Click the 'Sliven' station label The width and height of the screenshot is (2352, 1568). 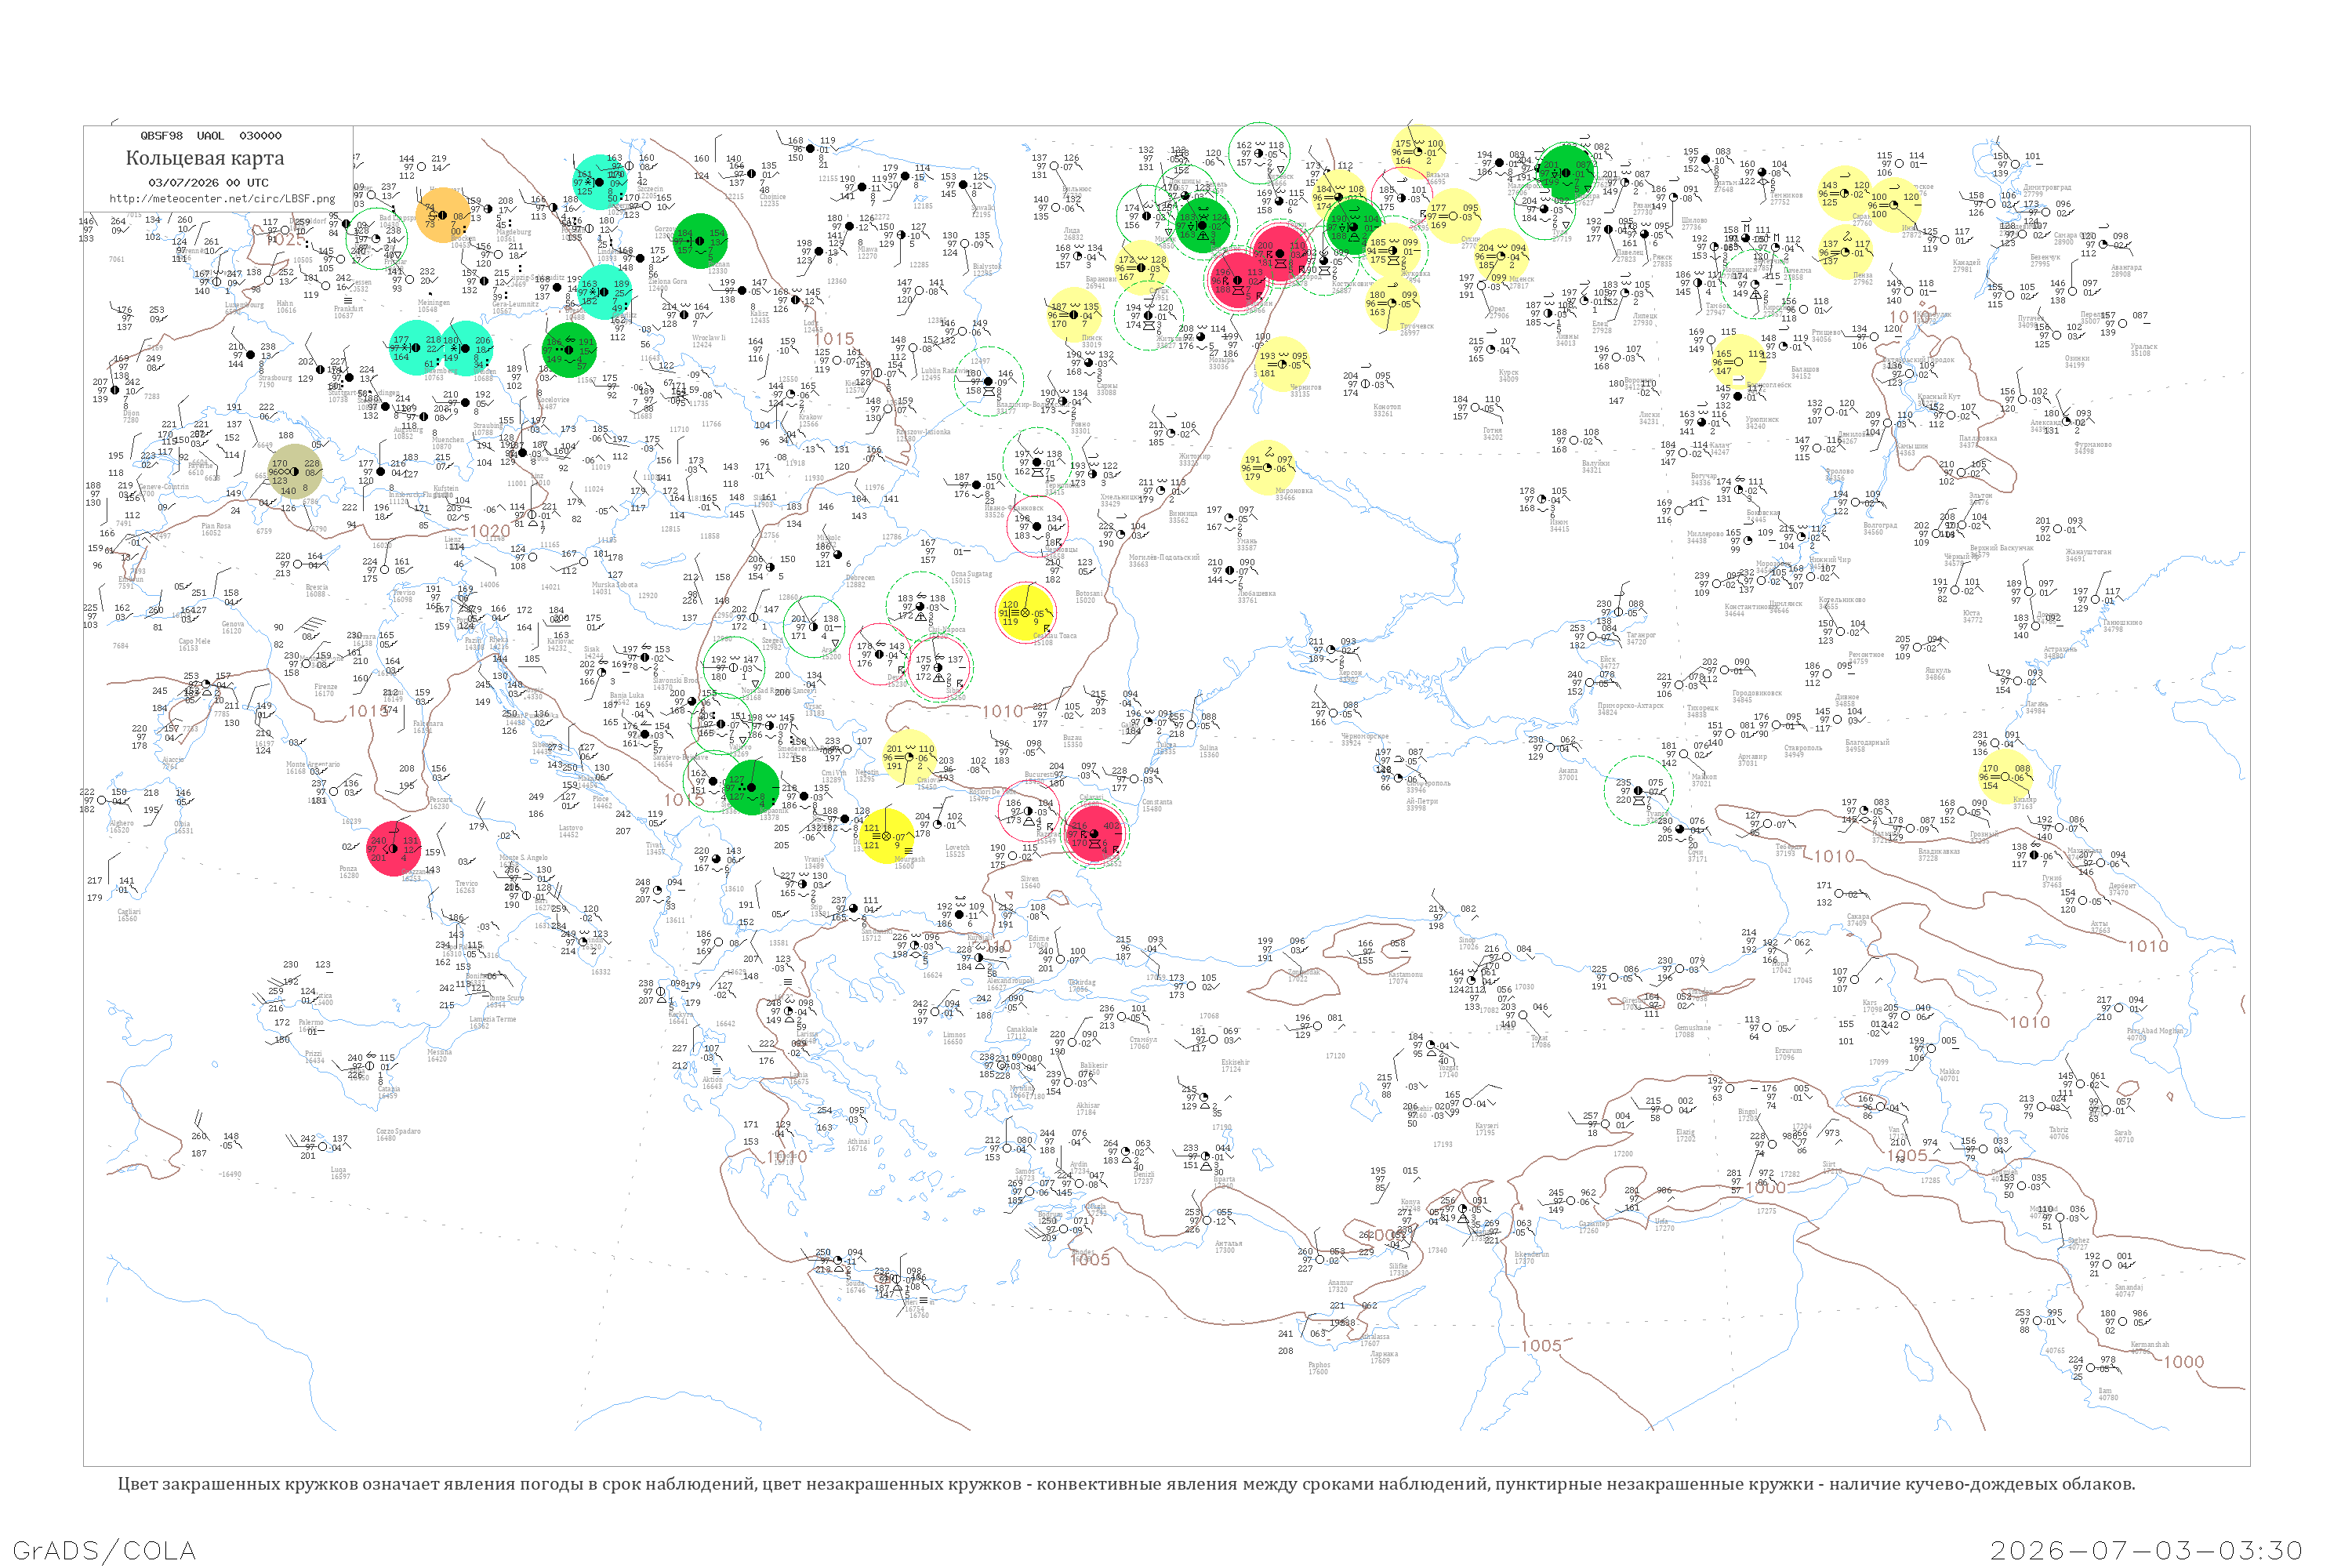click(1030, 880)
